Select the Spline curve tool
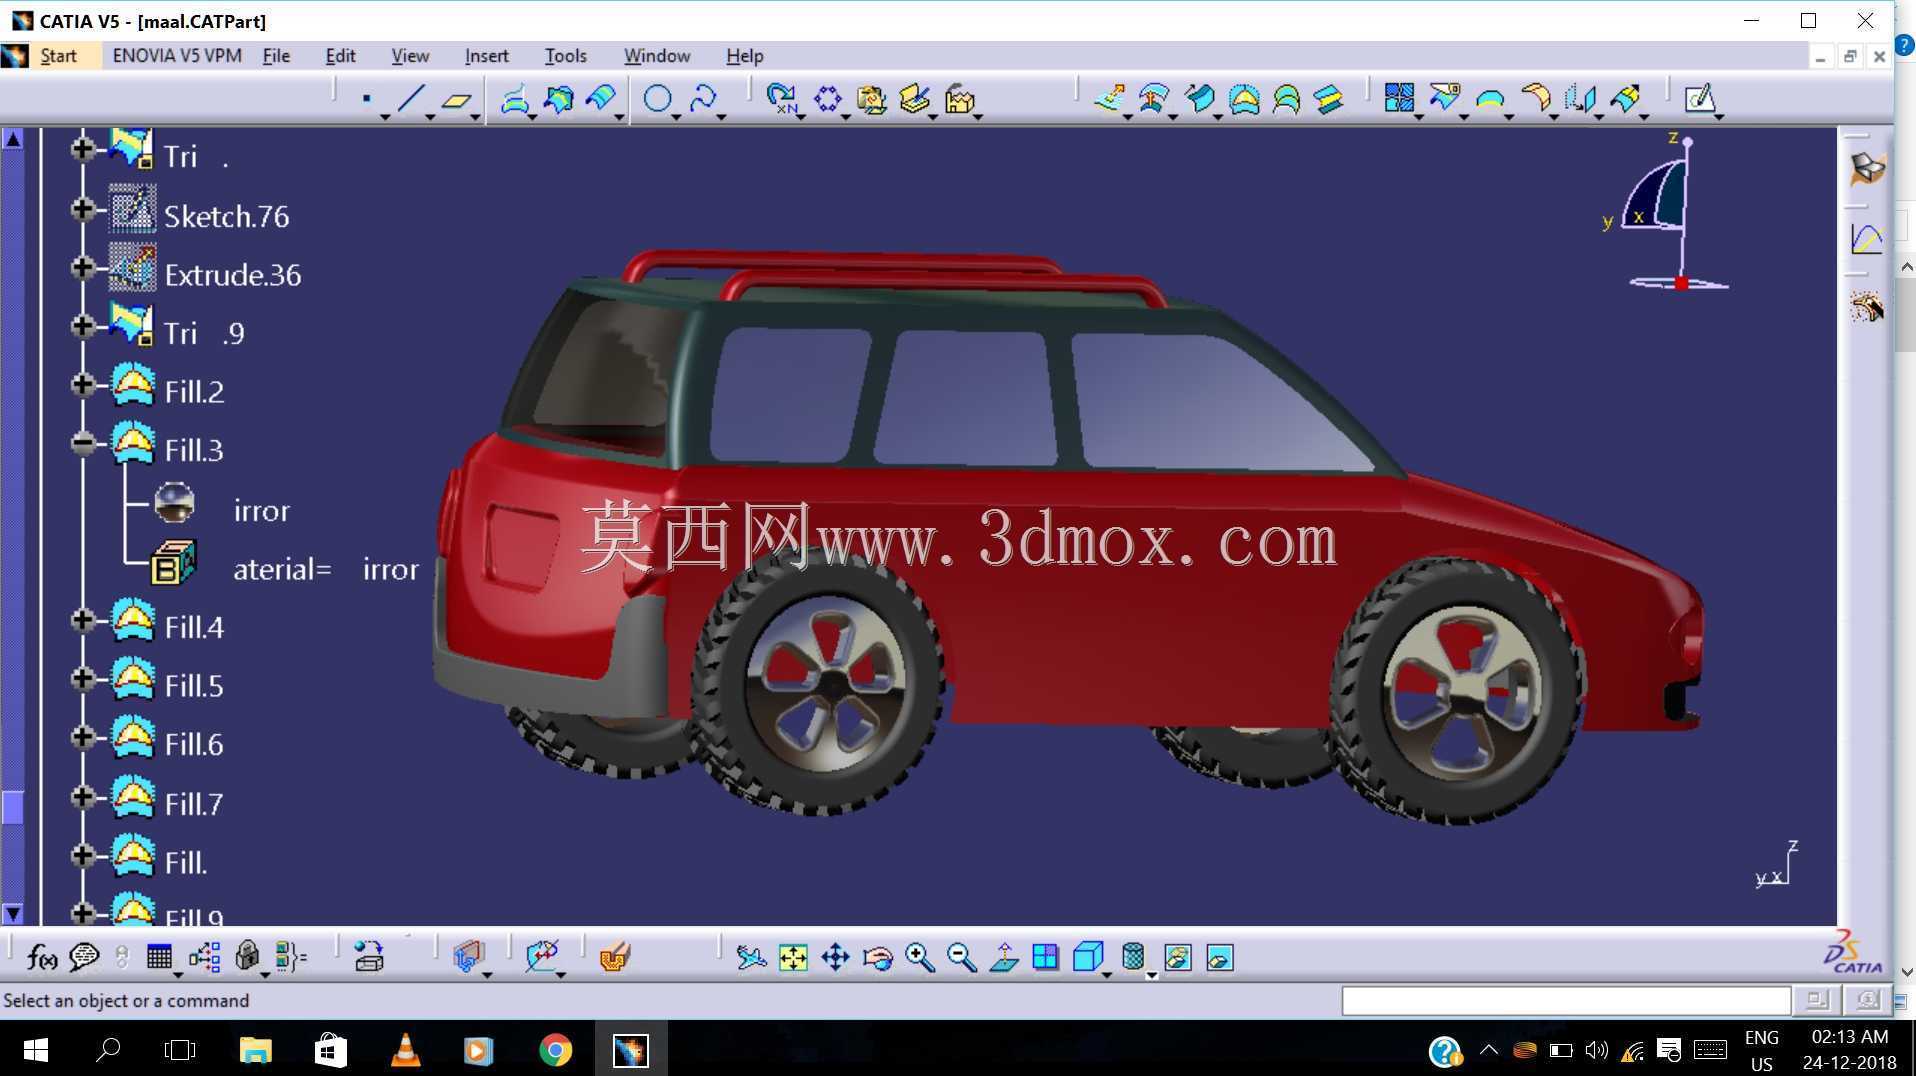The image size is (1916, 1076). pyautogui.click(x=703, y=99)
